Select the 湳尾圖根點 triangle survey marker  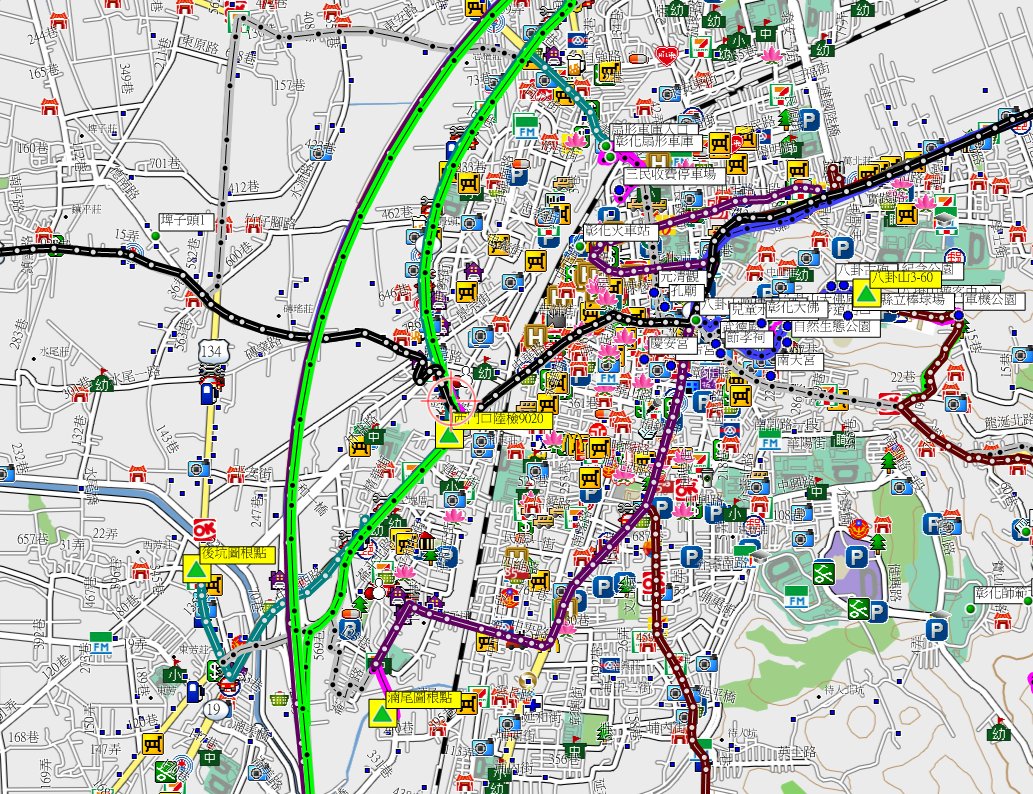click(x=382, y=713)
